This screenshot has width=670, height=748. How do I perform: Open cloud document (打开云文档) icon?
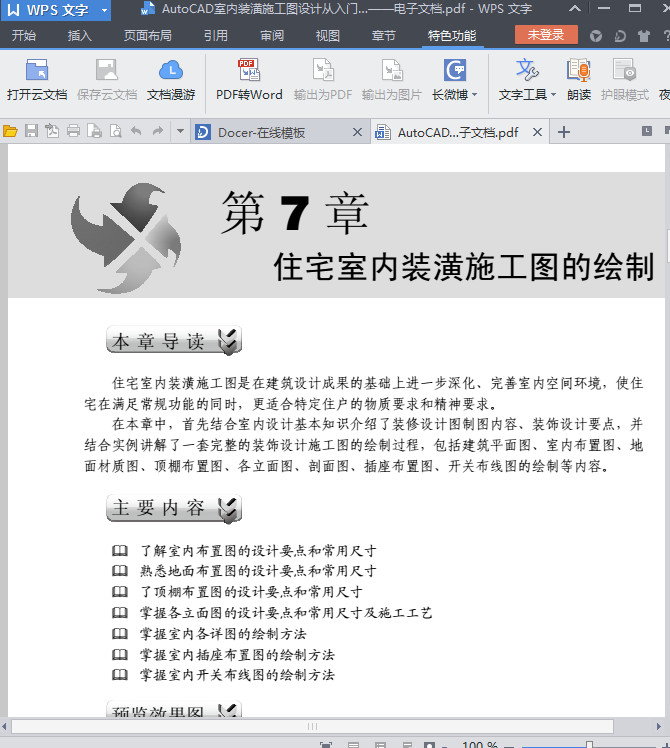(x=37, y=70)
